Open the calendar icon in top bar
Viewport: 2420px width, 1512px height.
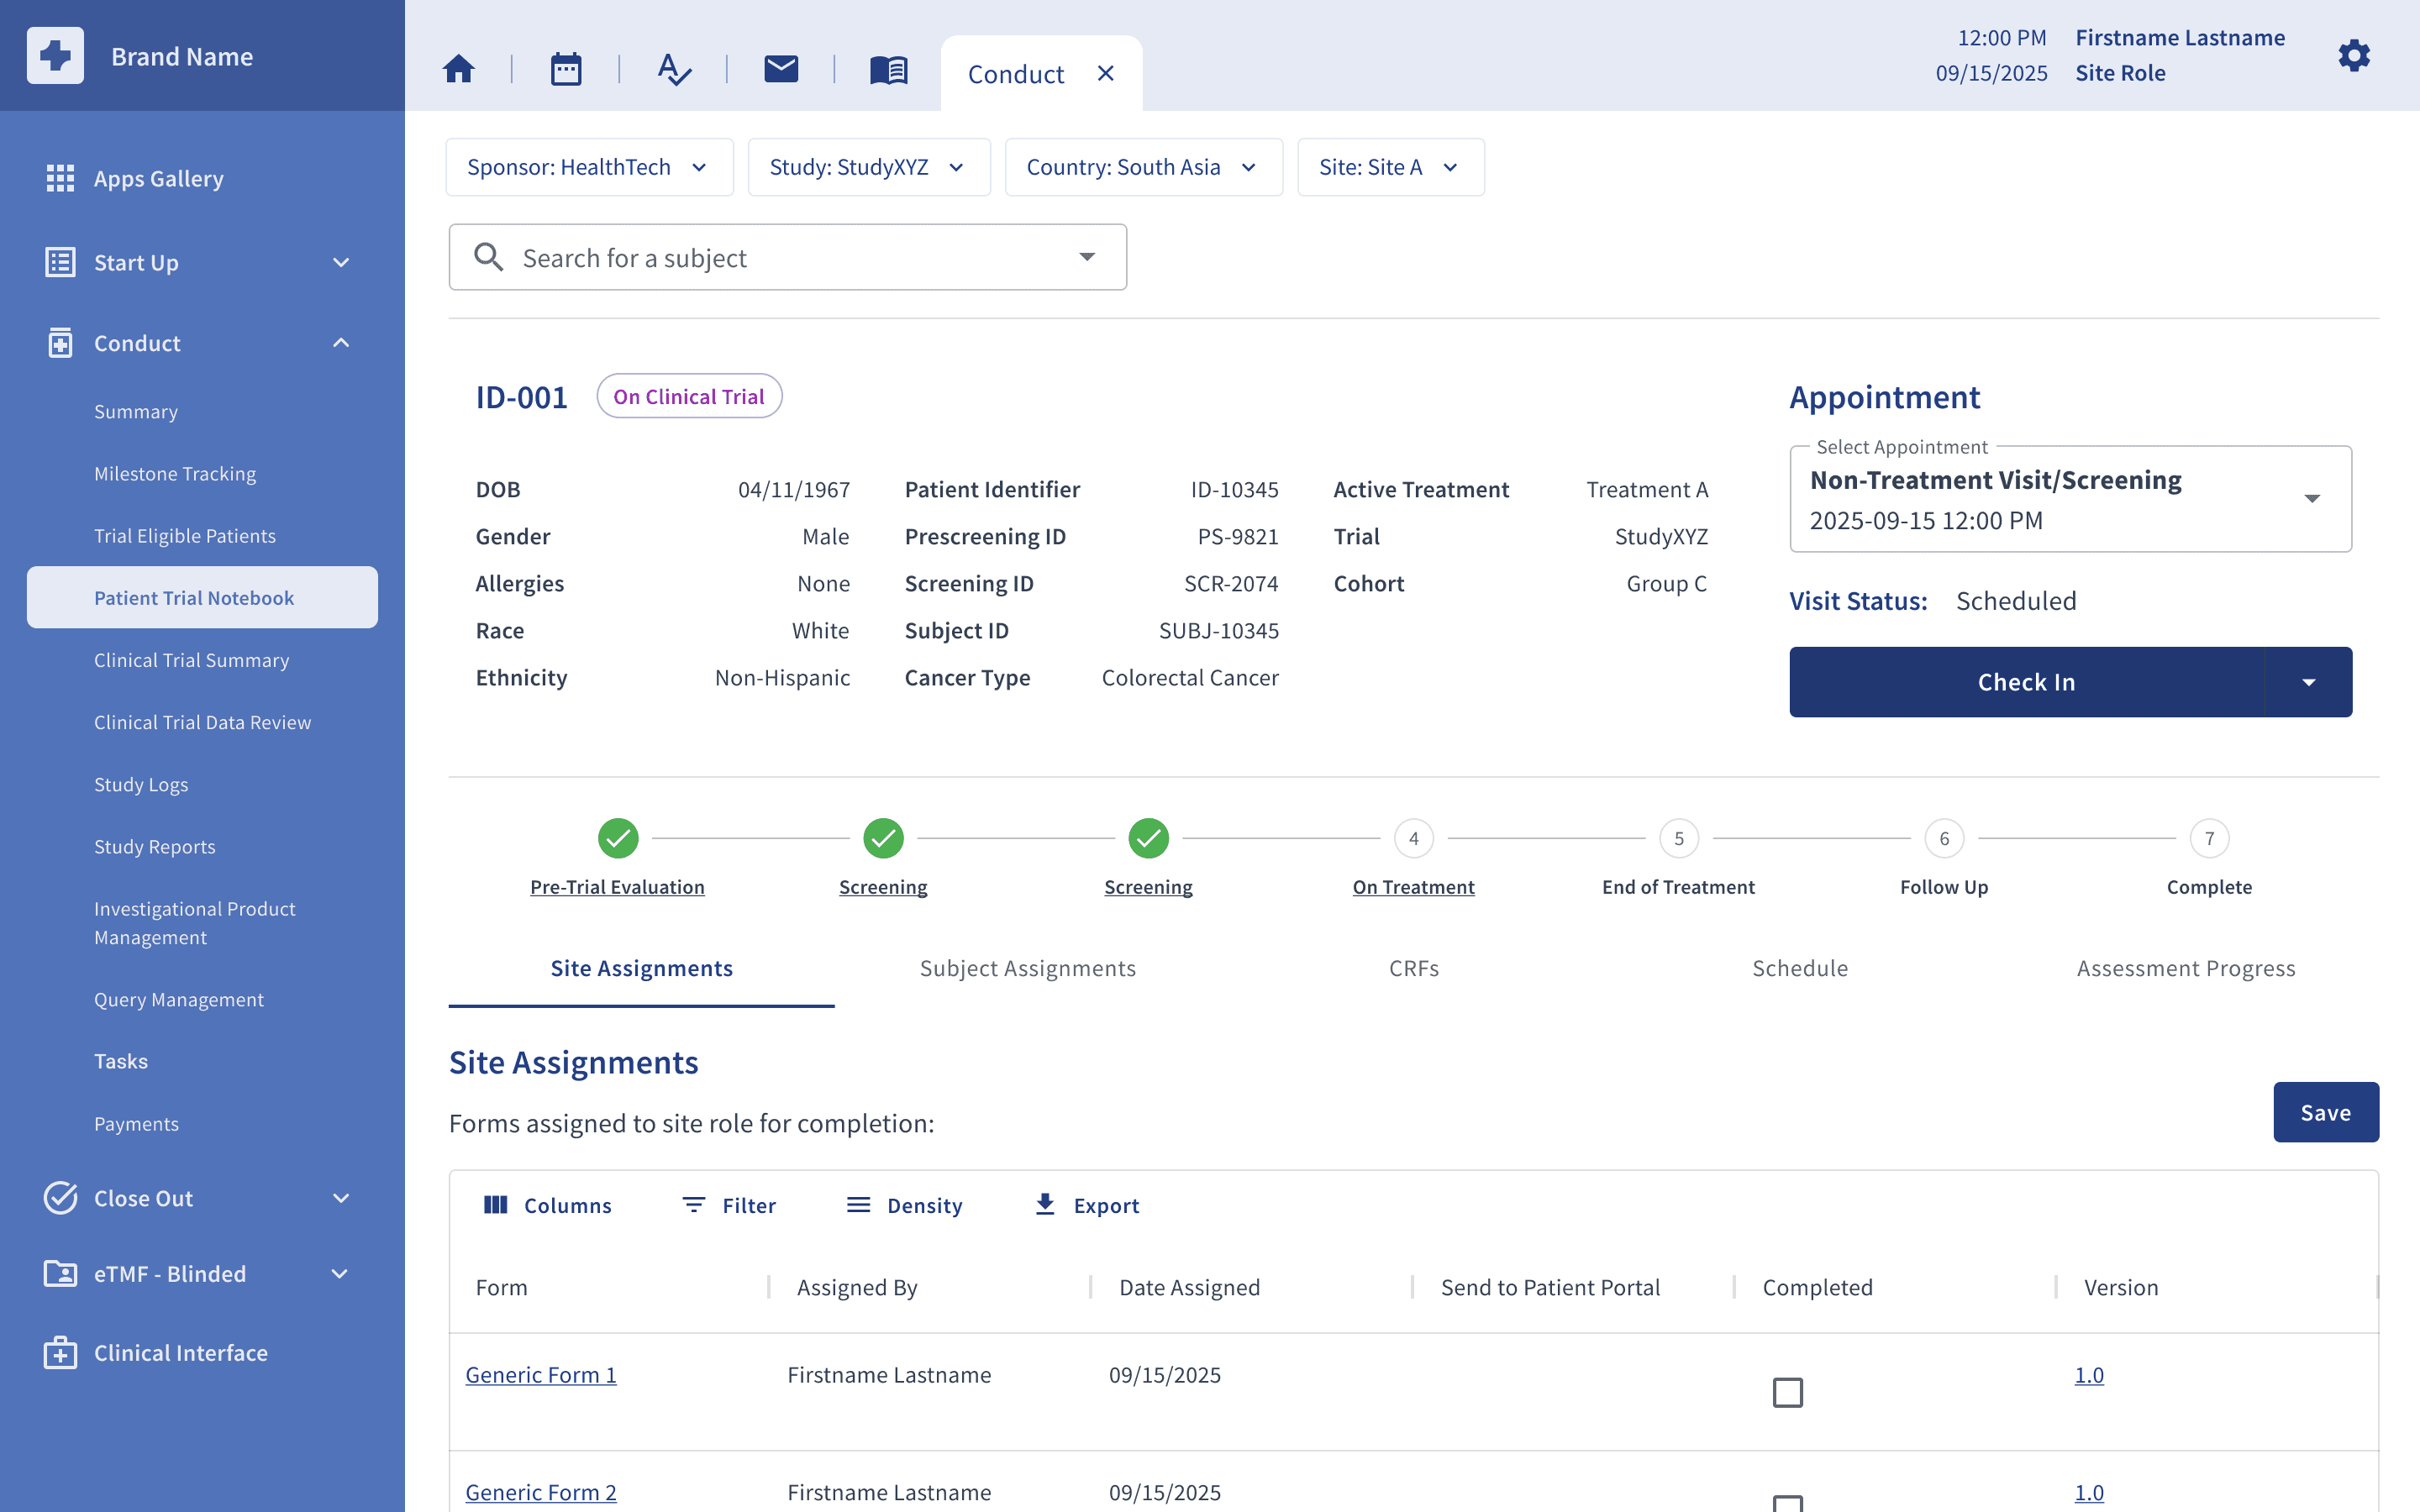[566, 69]
